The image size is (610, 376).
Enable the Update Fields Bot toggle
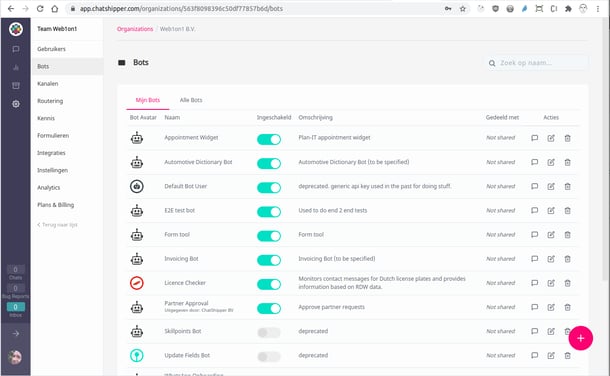click(x=269, y=357)
